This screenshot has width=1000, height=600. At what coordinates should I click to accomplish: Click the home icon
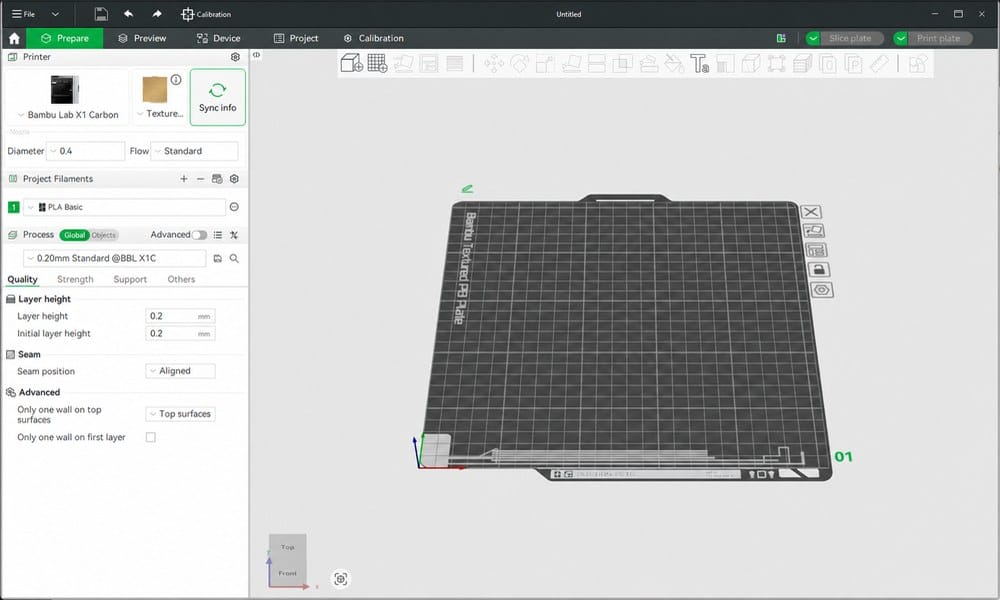14,38
